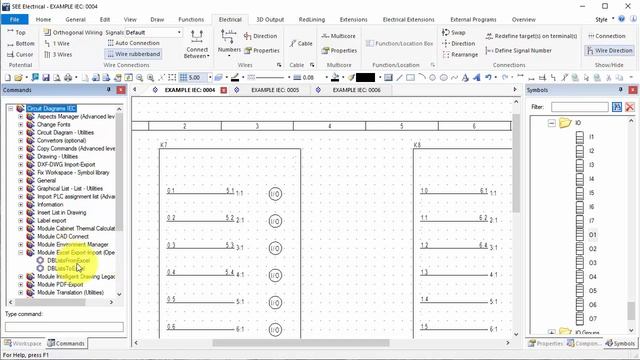Click the Printer icon in toolbar
640x360 pixels.
(68, 78)
